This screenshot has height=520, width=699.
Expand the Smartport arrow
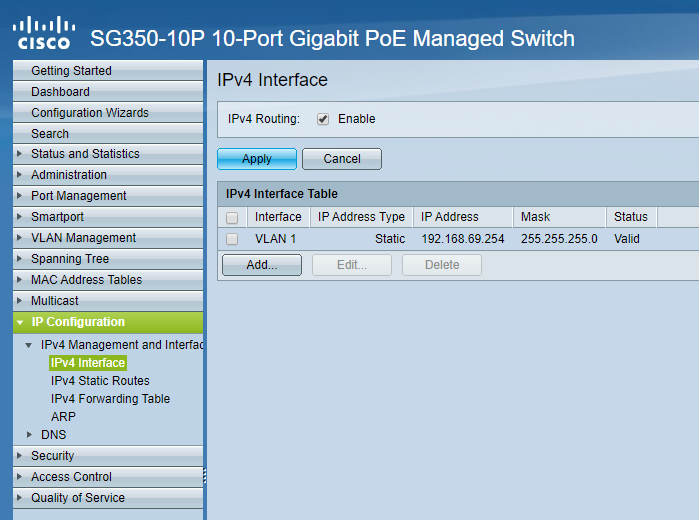pos(19,216)
